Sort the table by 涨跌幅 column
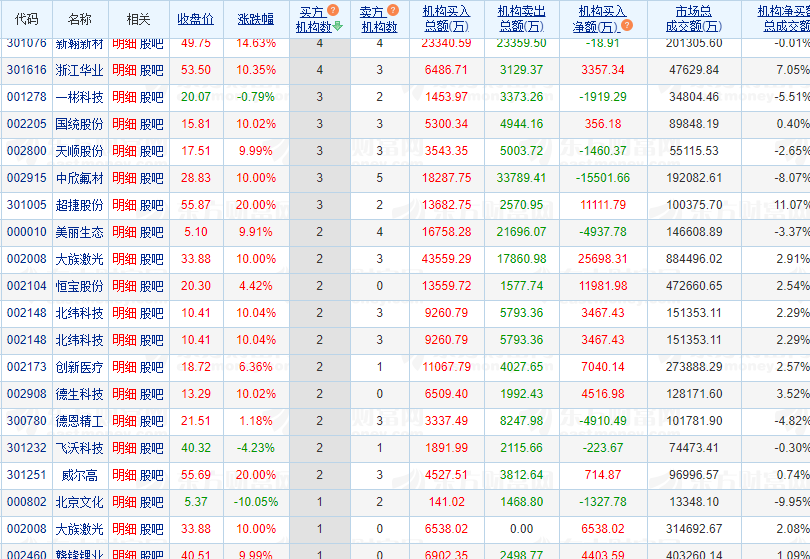The image size is (810, 559). click(256, 19)
